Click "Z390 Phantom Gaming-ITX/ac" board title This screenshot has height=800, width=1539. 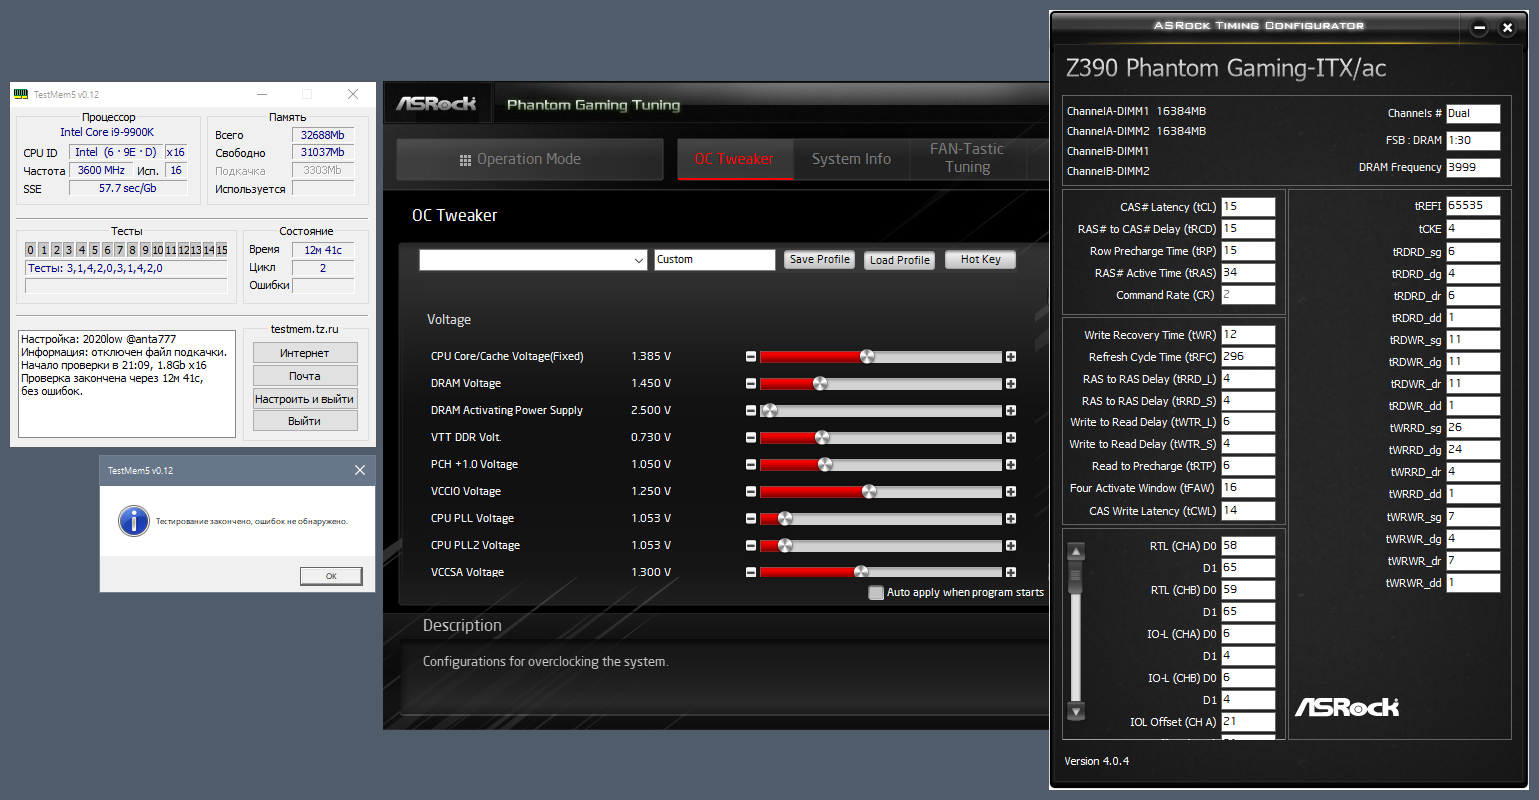[1226, 68]
